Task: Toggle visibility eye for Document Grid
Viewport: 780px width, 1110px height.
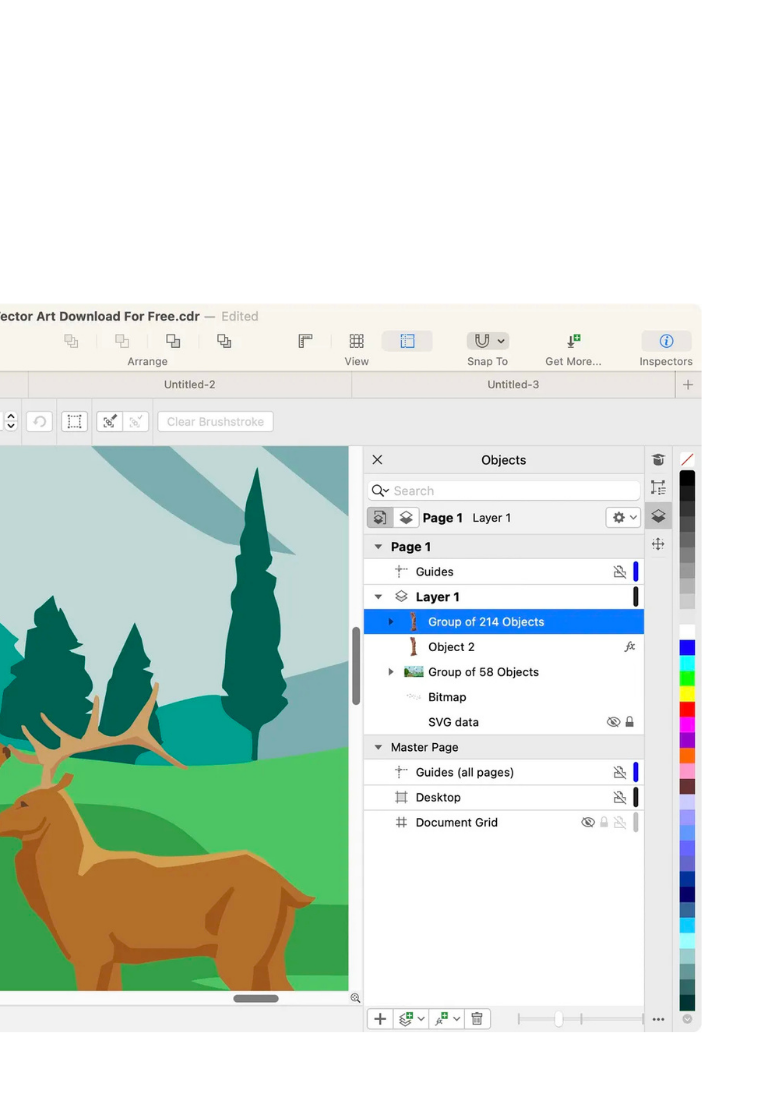Action: click(x=588, y=822)
